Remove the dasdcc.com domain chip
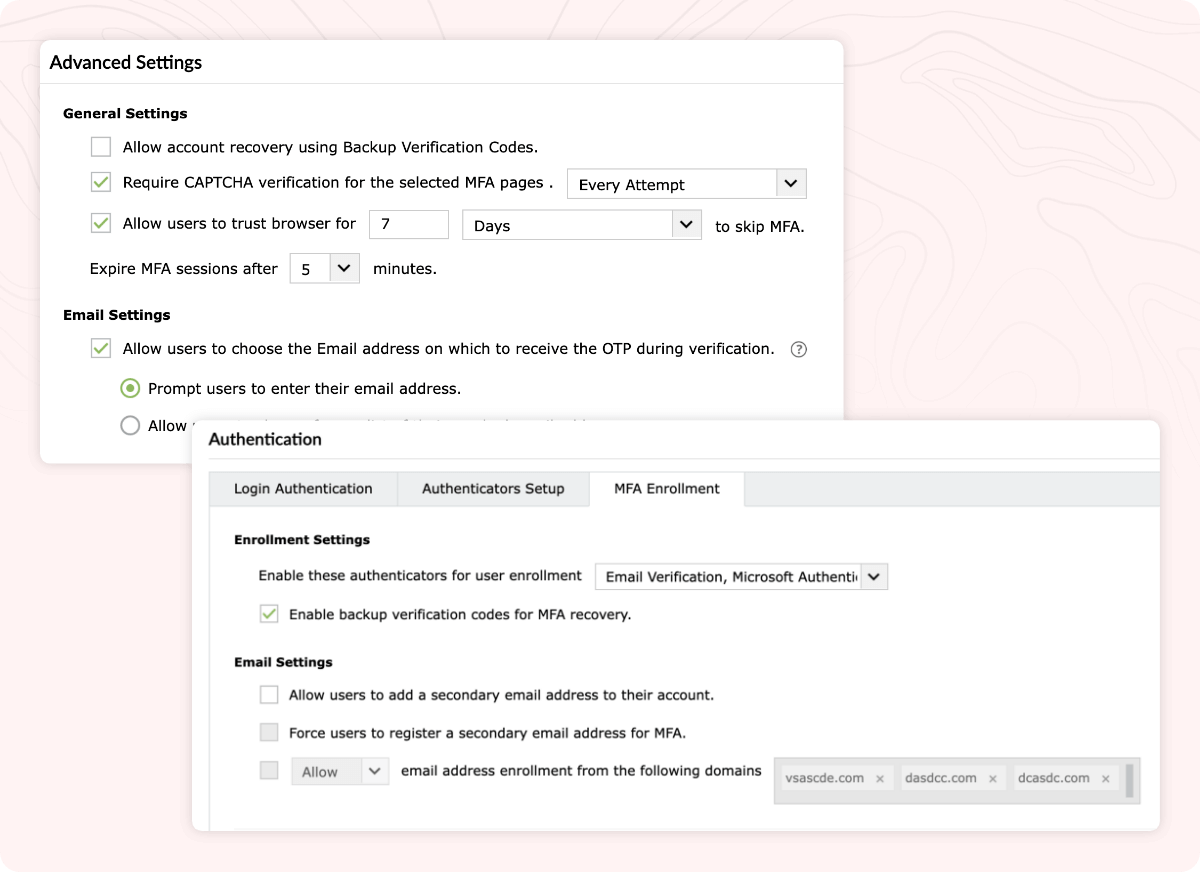This screenshot has height=872, width=1200. point(992,777)
